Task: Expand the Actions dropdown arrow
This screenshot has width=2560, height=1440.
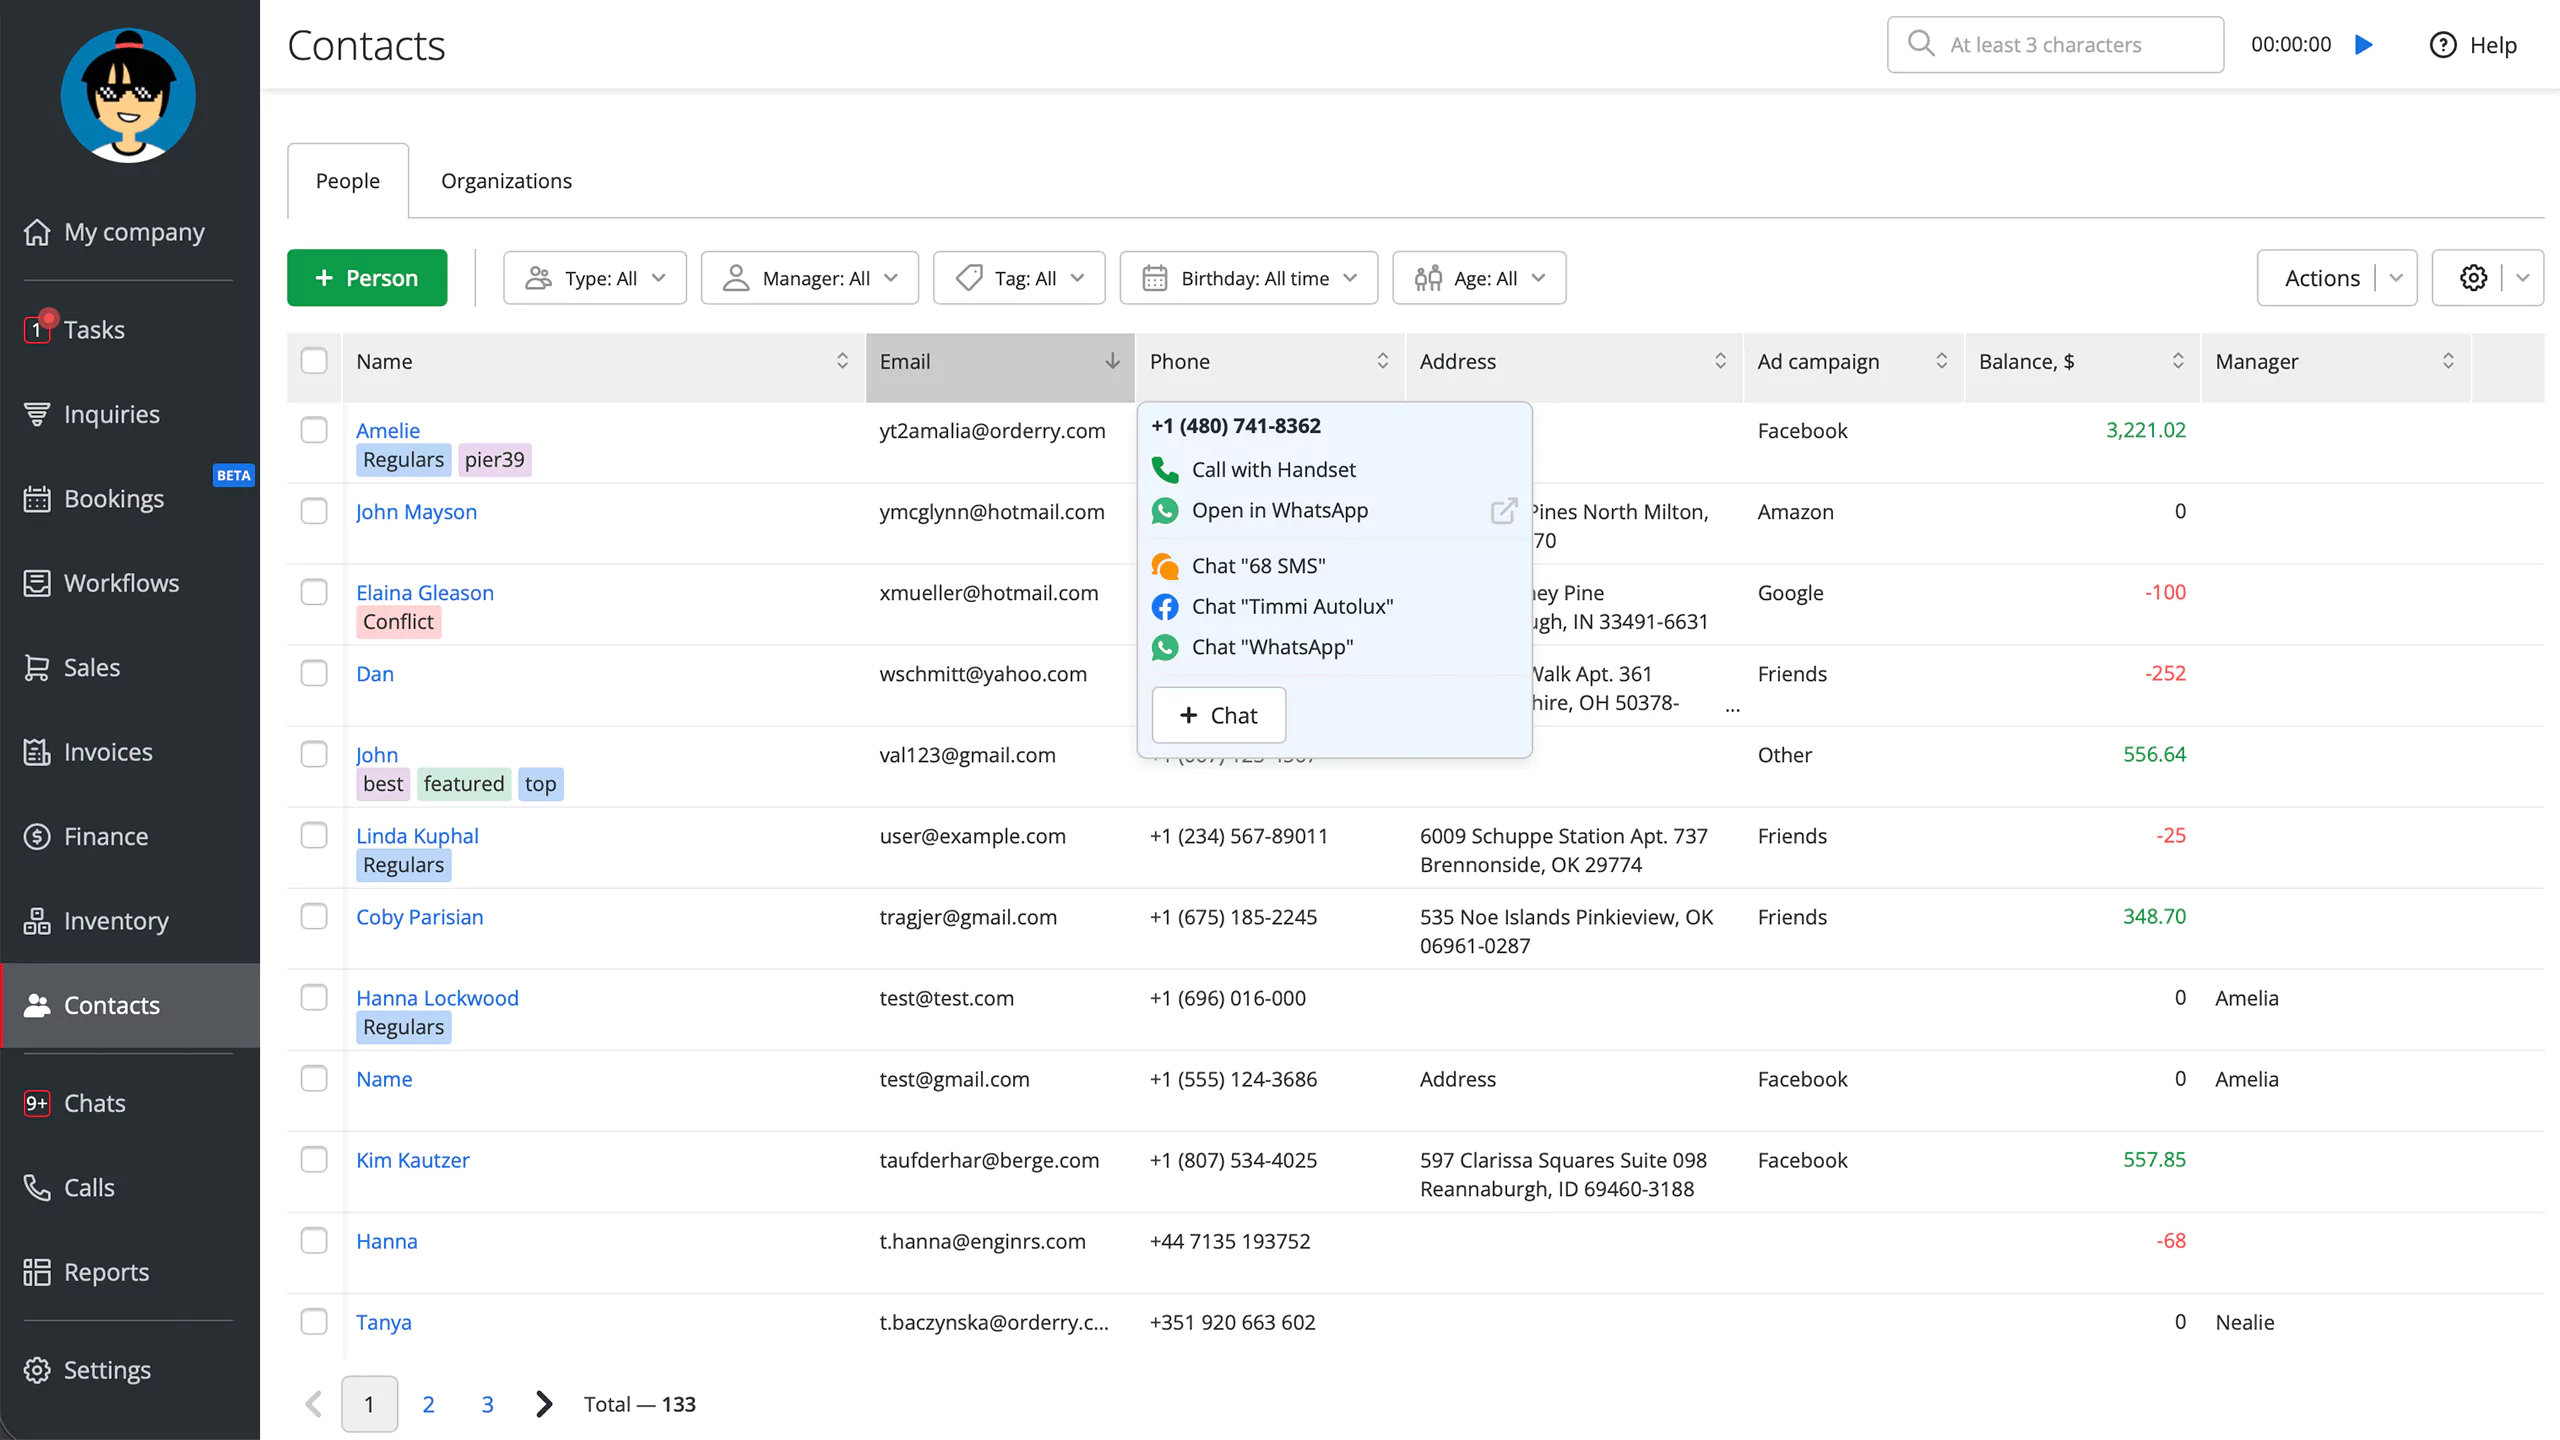Action: (x=2396, y=278)
